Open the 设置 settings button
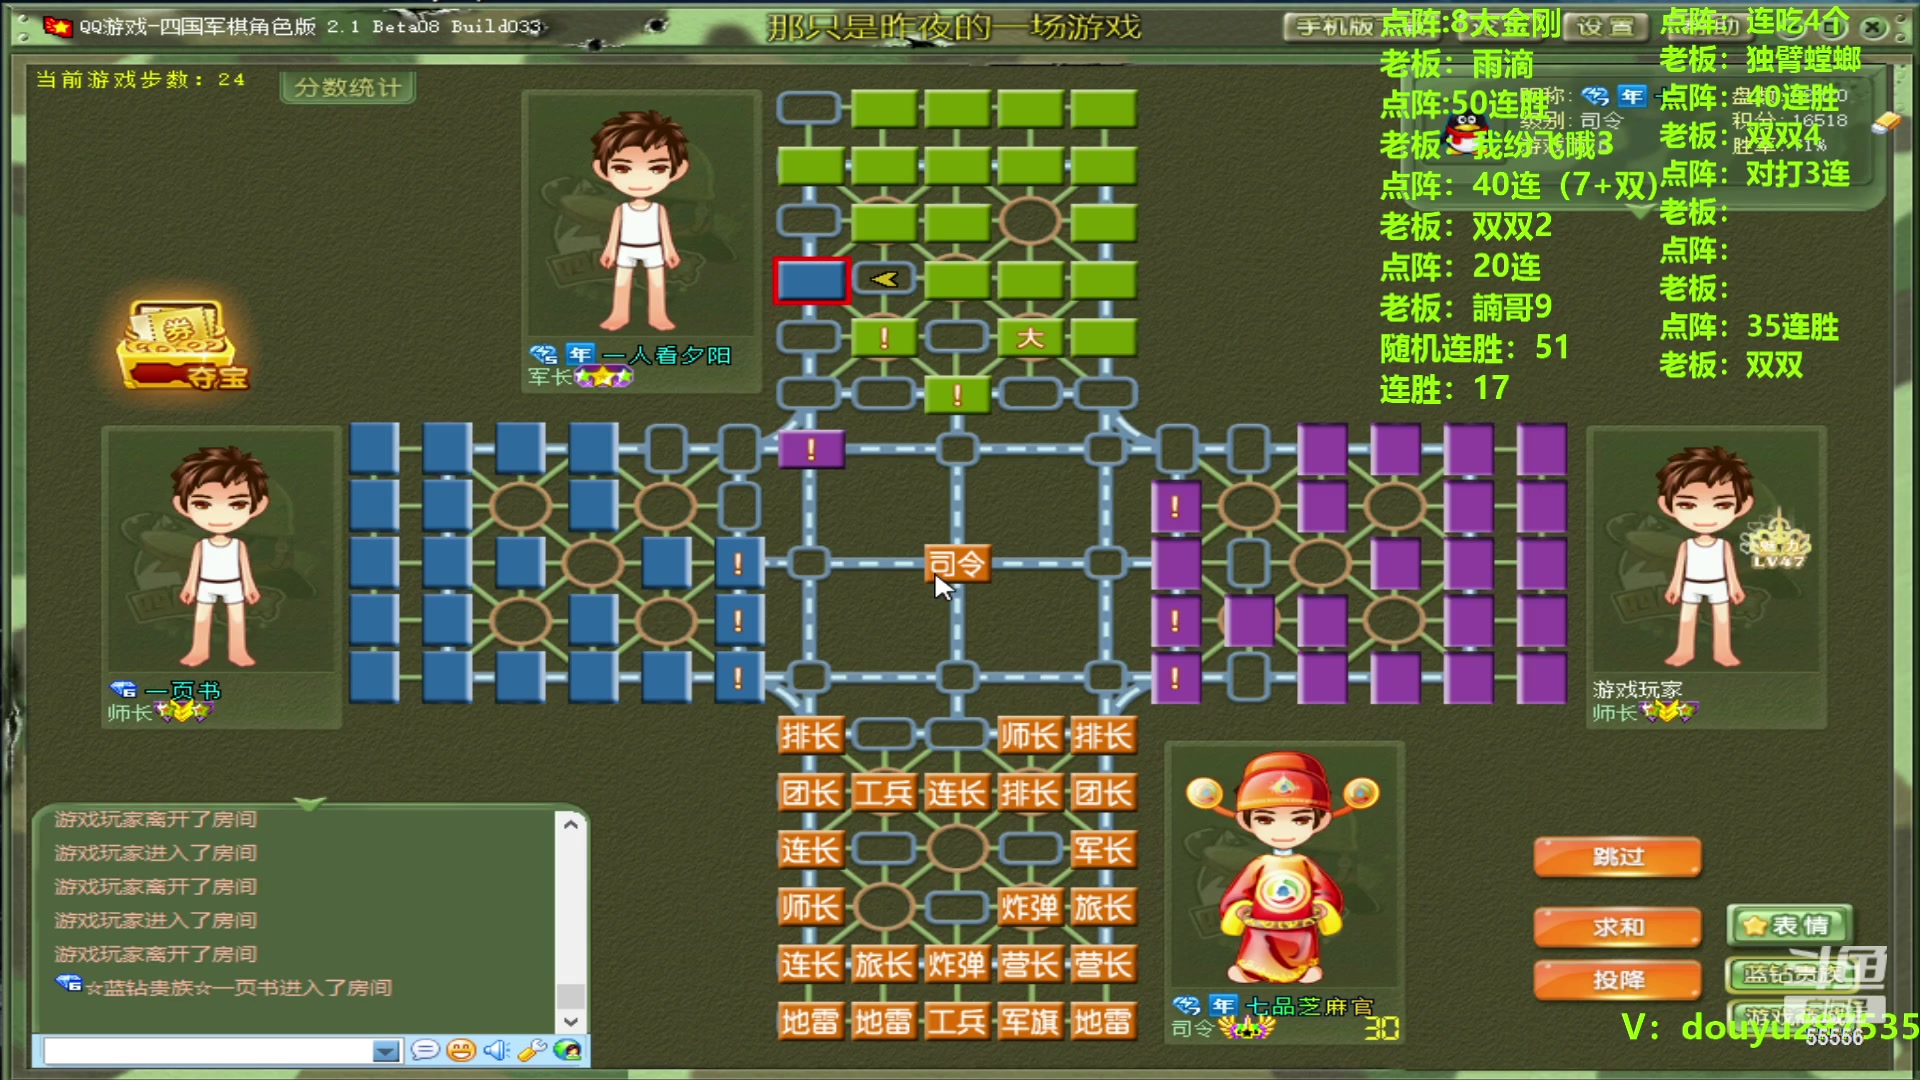This screenshot has width=1920, height=1080. coord(1604,27)
